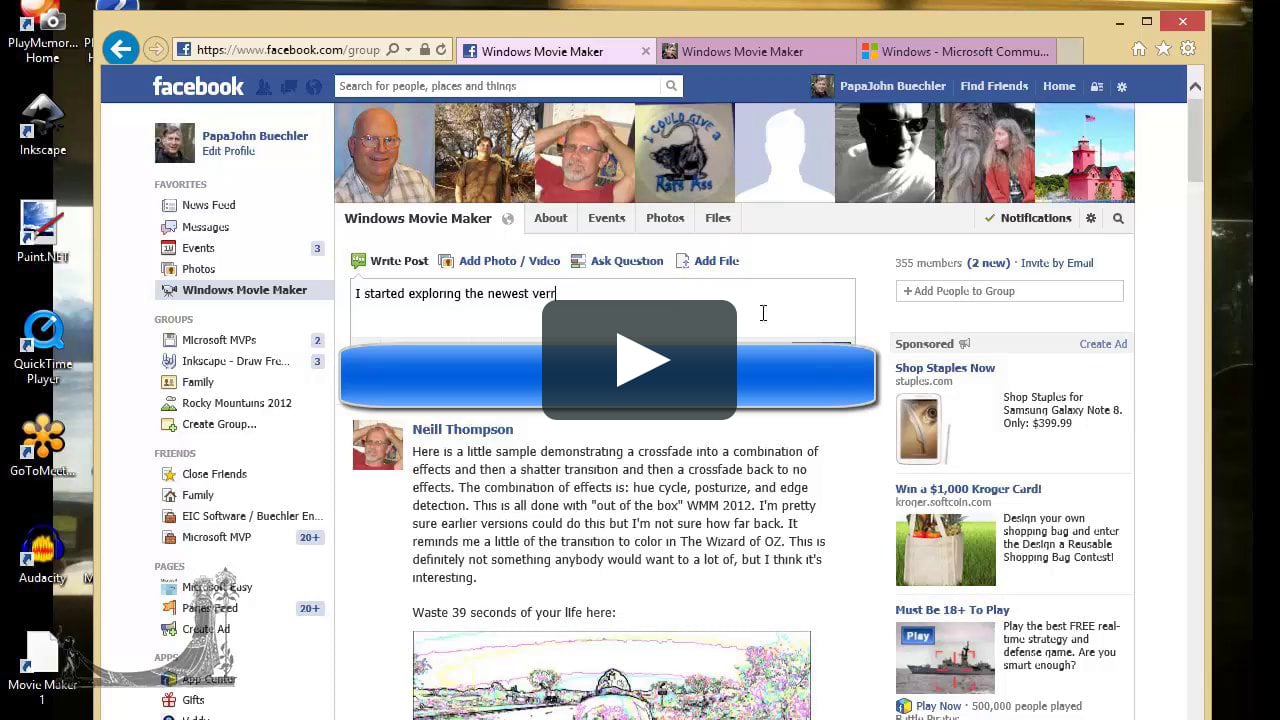Click Neill Thompson's profile picture
Image resolution: width=1280 pixels, height=720 pixels.
pos(377,445)
